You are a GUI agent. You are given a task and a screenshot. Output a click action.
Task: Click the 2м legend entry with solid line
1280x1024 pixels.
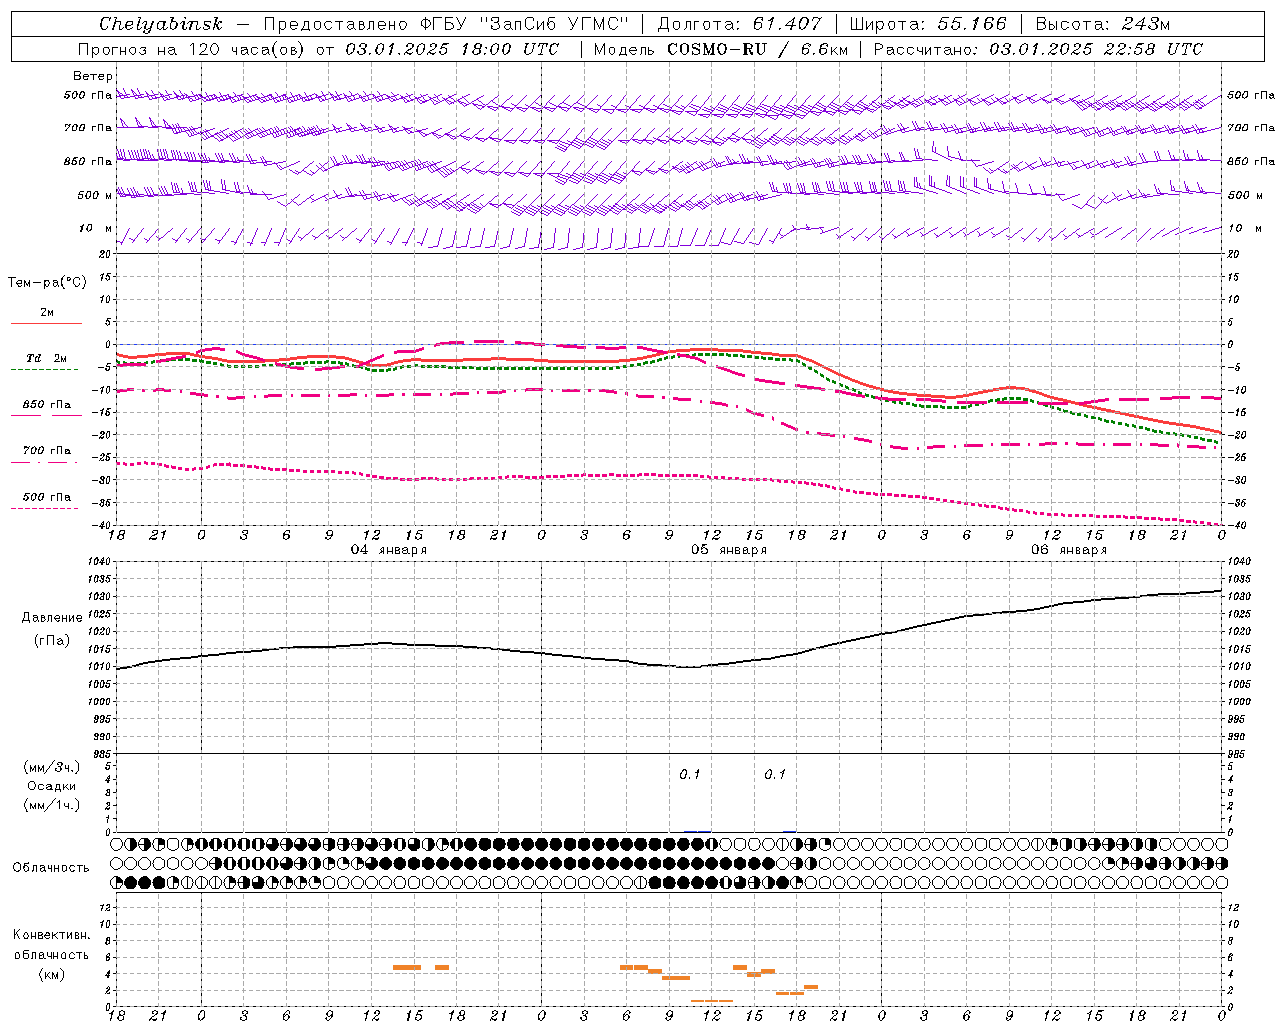point(46,317)
